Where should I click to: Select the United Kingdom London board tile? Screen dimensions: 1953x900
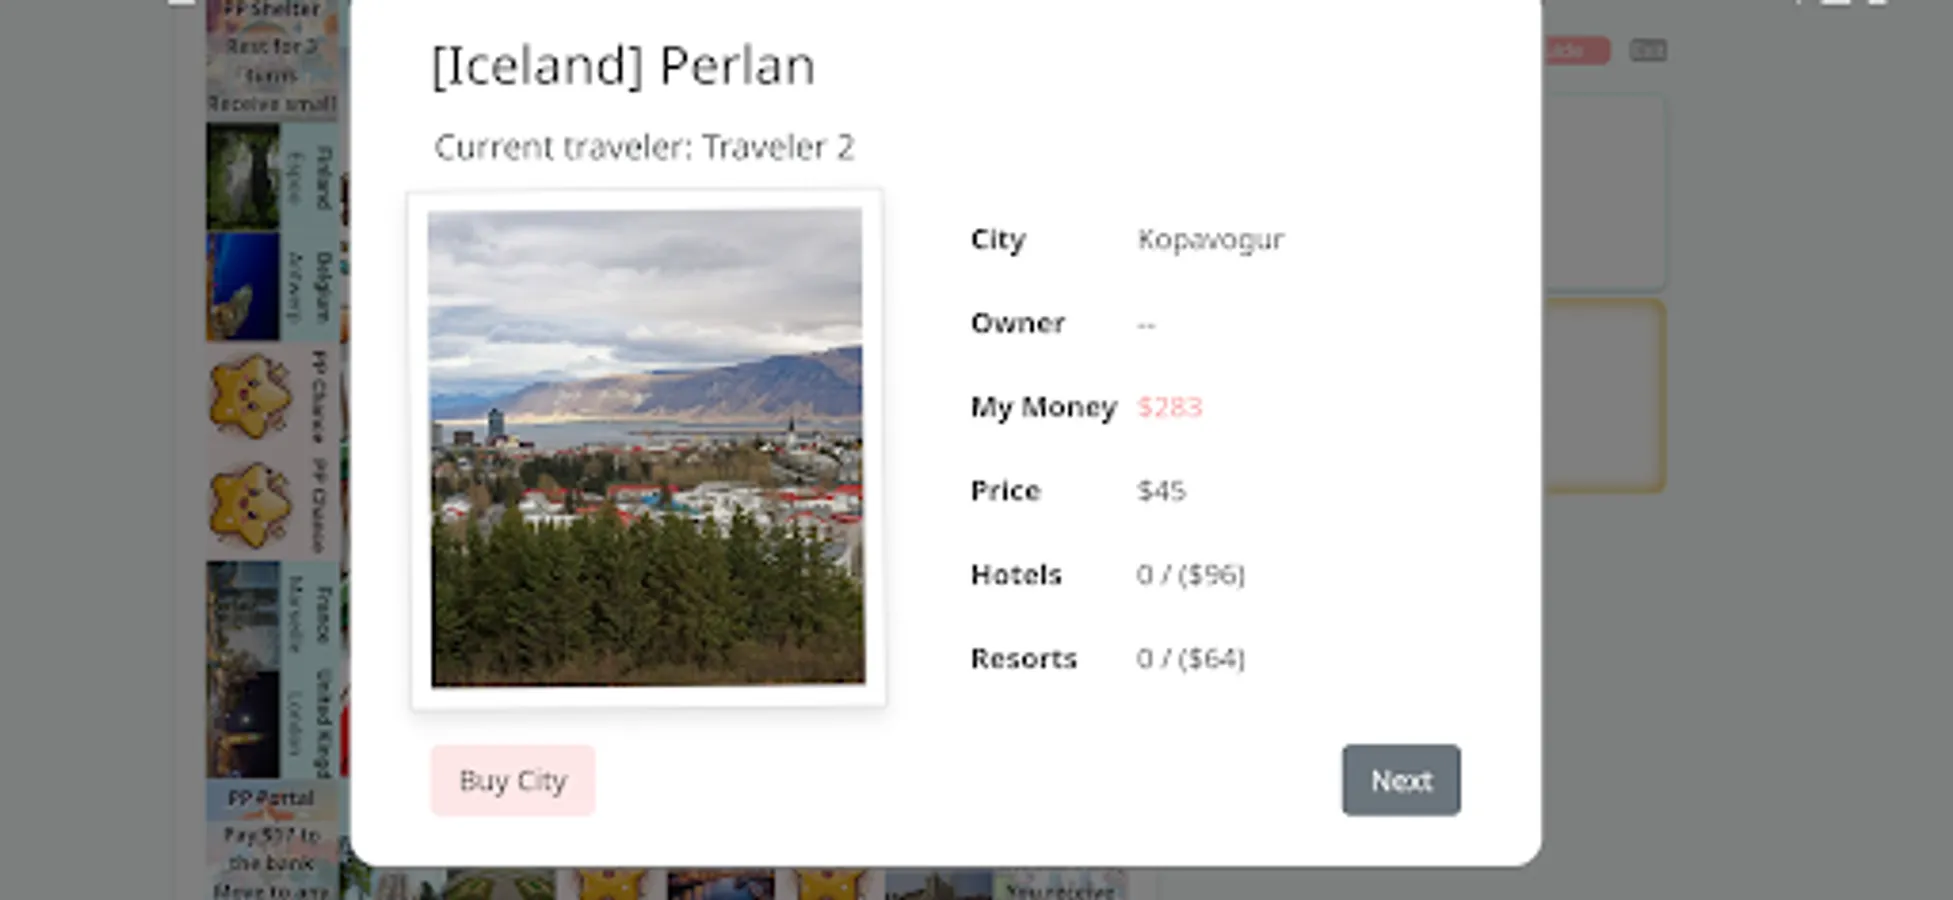tap(270, 724)
